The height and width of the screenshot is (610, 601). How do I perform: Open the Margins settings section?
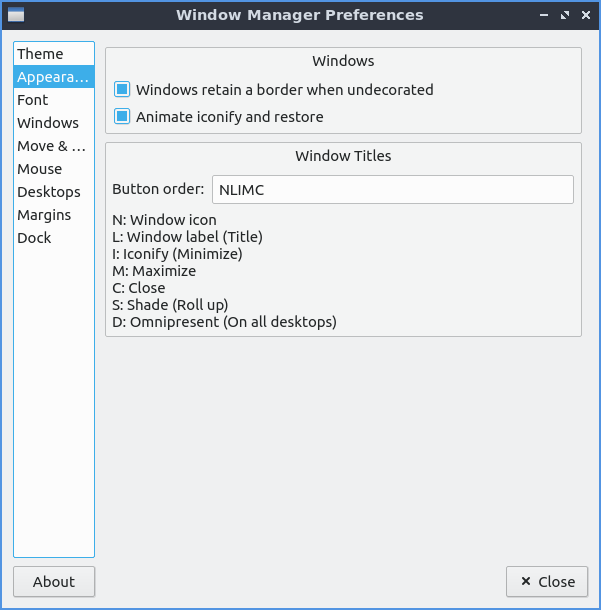point(44,215)
